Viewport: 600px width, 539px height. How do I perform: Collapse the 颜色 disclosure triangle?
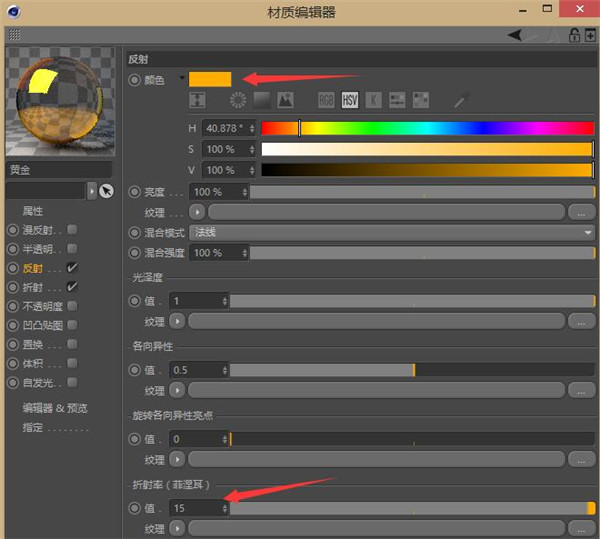click(x=182, y=78)
